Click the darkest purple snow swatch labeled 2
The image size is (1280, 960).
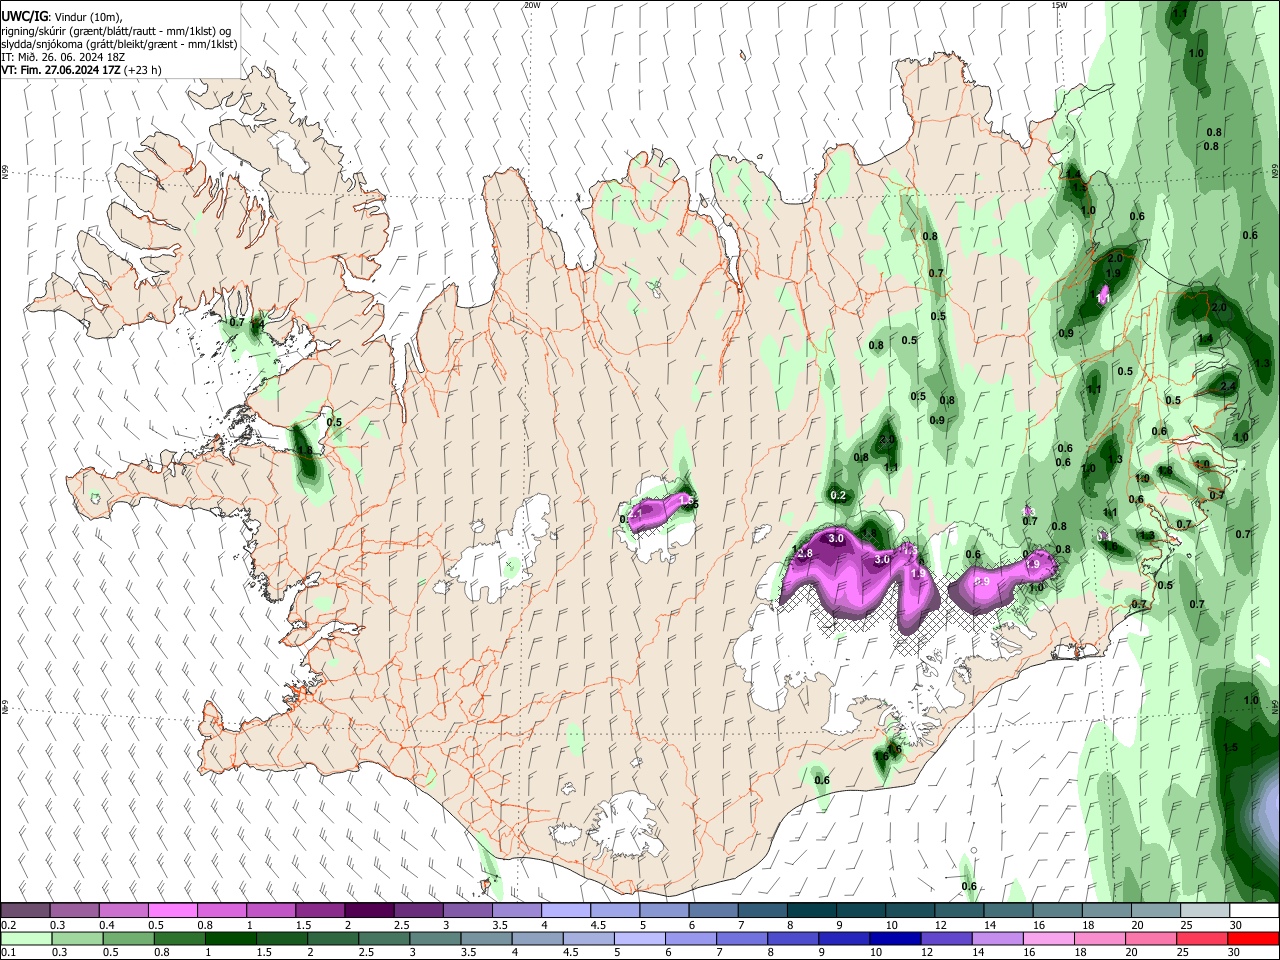(369, 910)
